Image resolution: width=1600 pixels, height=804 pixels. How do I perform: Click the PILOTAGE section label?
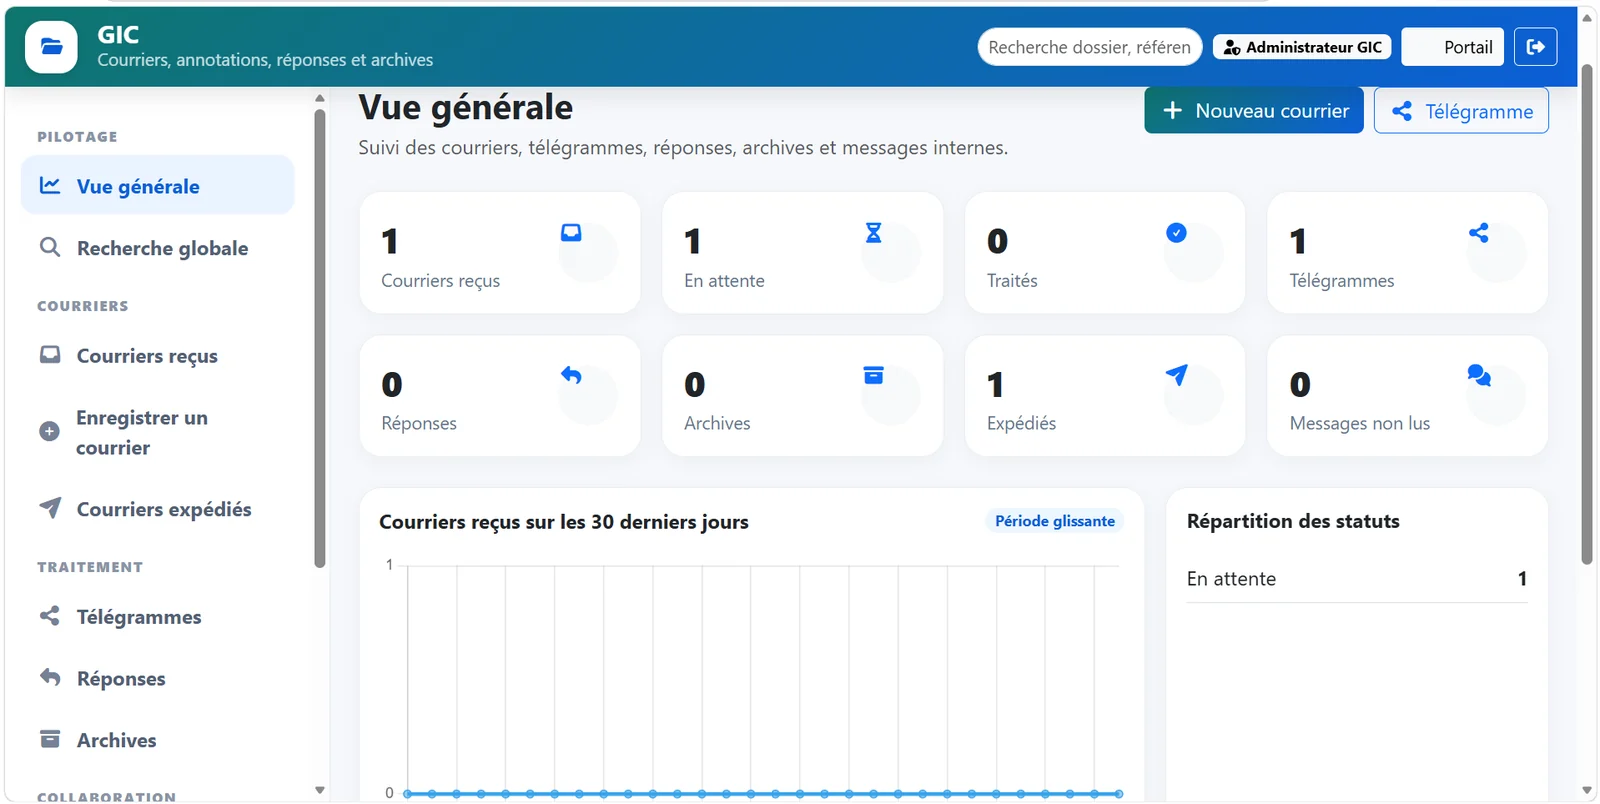(x=77, y=137)
